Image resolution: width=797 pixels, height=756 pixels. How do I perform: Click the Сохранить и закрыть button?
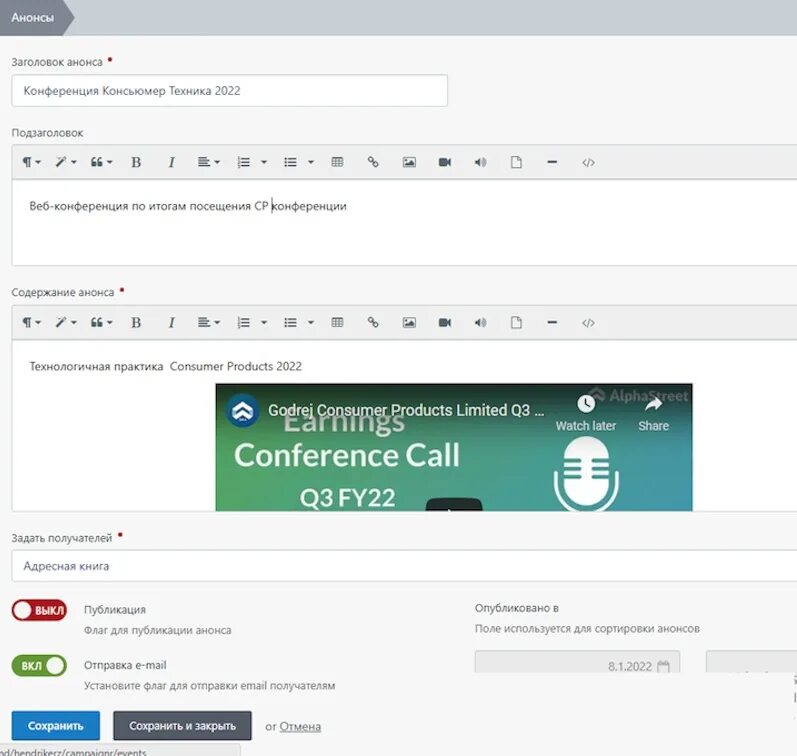pos(182,725)
